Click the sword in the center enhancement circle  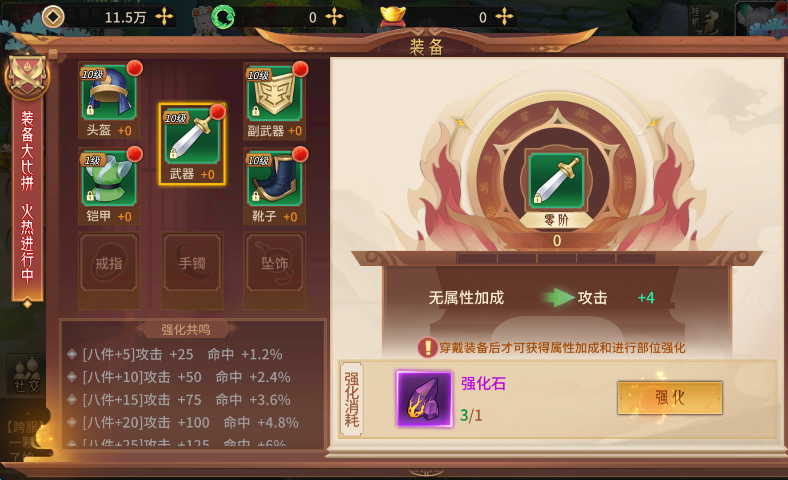coord(556,179)
